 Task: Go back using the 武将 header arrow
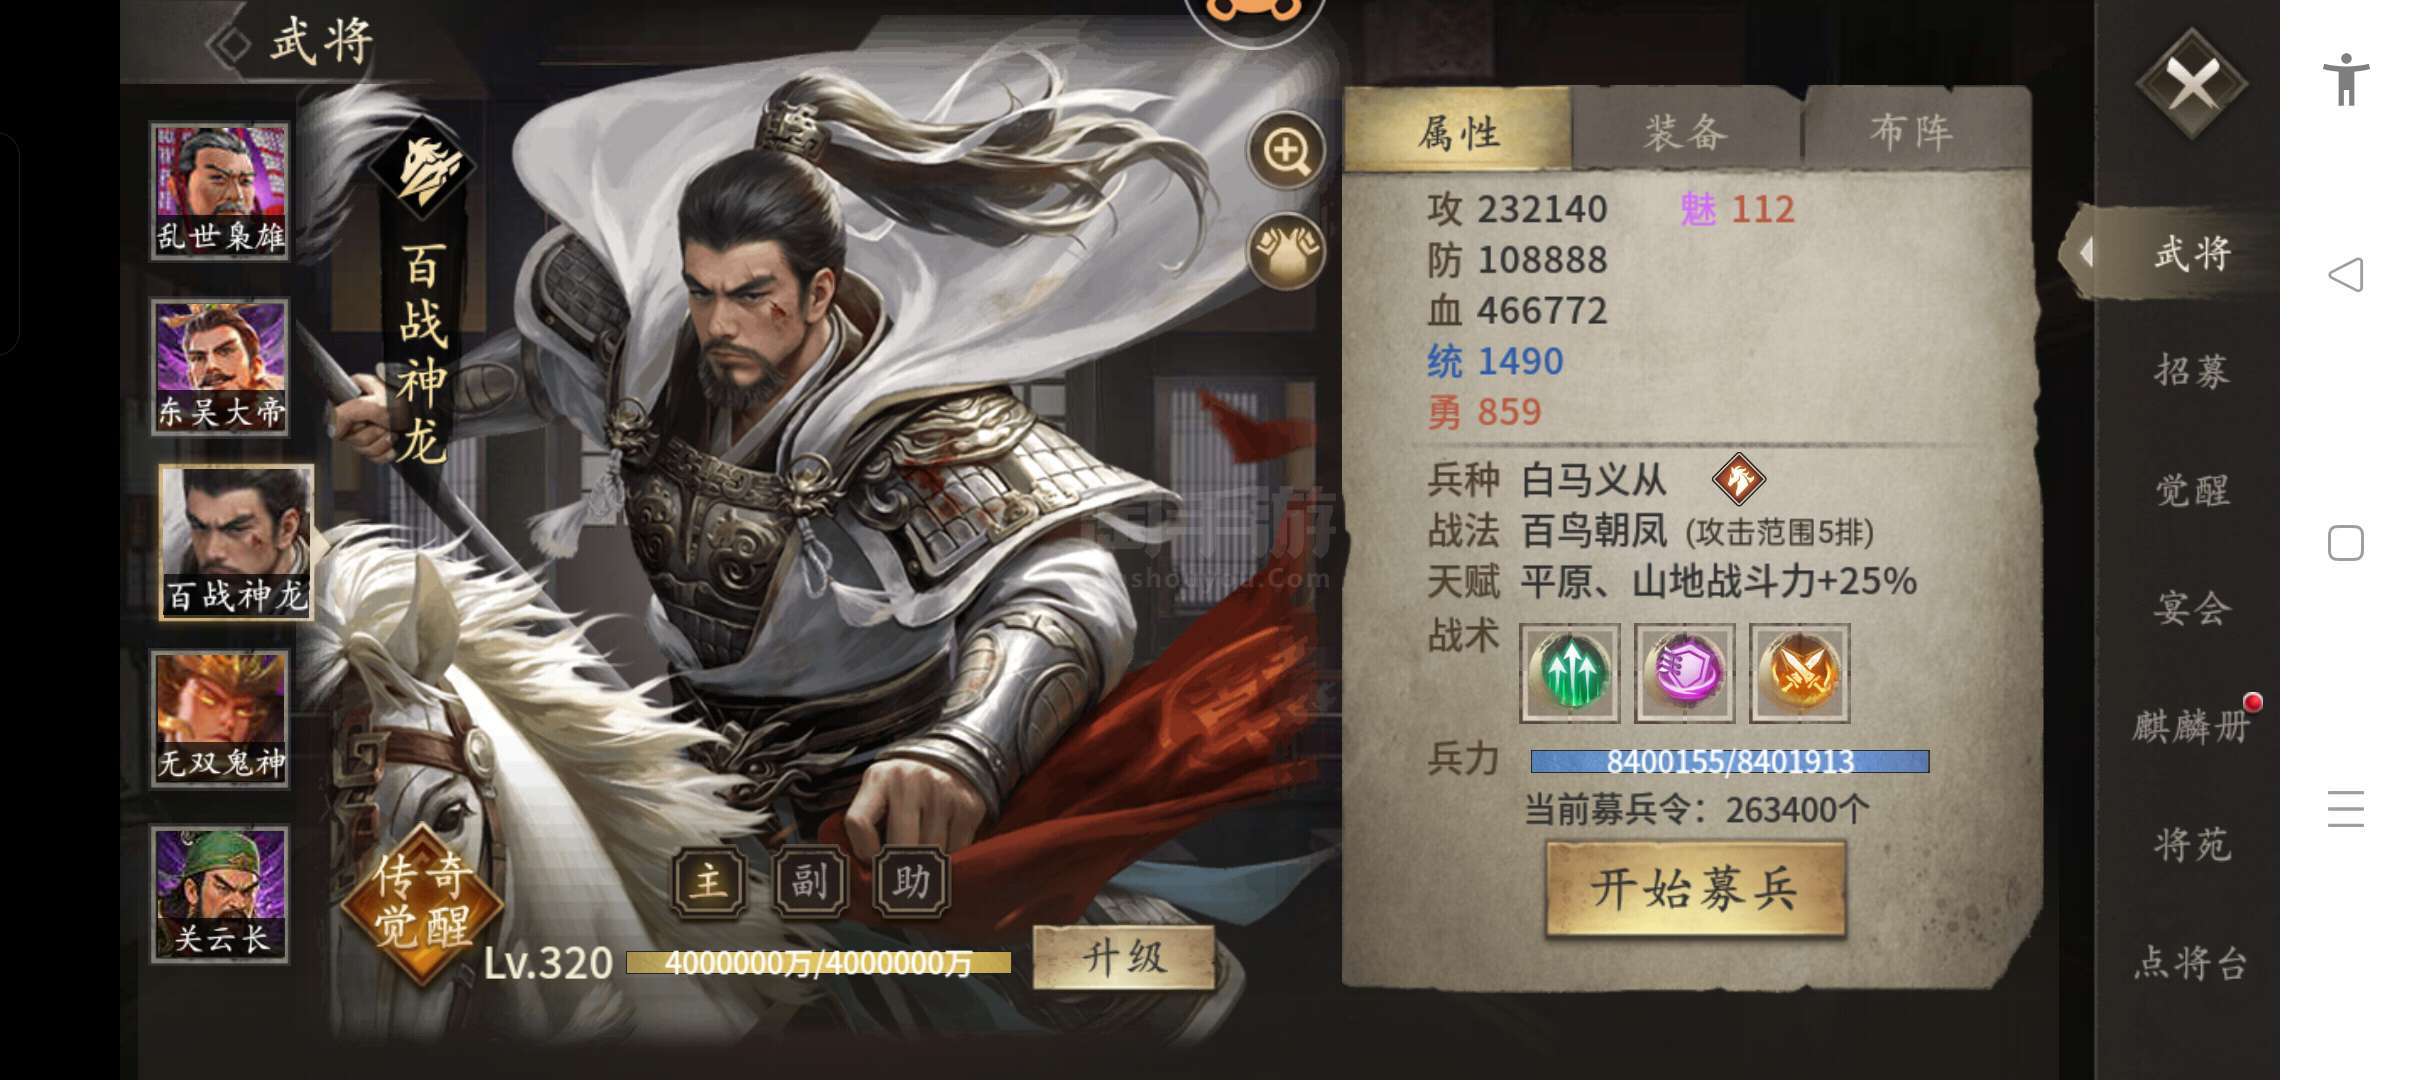pyautogui.click(x=231, y=44)
